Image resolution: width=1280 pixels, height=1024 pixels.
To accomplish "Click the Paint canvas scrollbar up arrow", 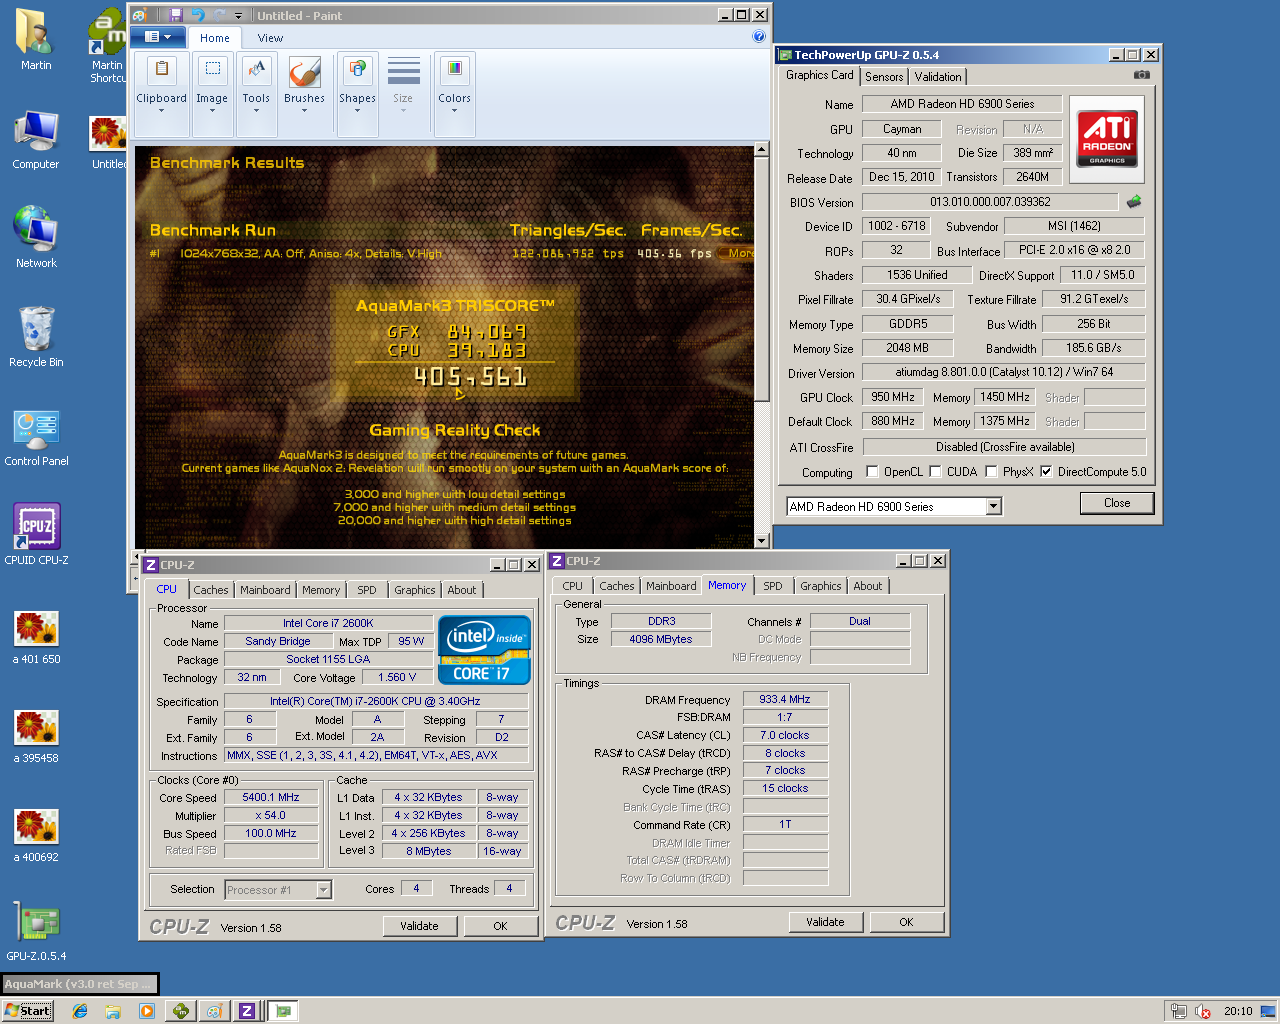I will [761, 149].
